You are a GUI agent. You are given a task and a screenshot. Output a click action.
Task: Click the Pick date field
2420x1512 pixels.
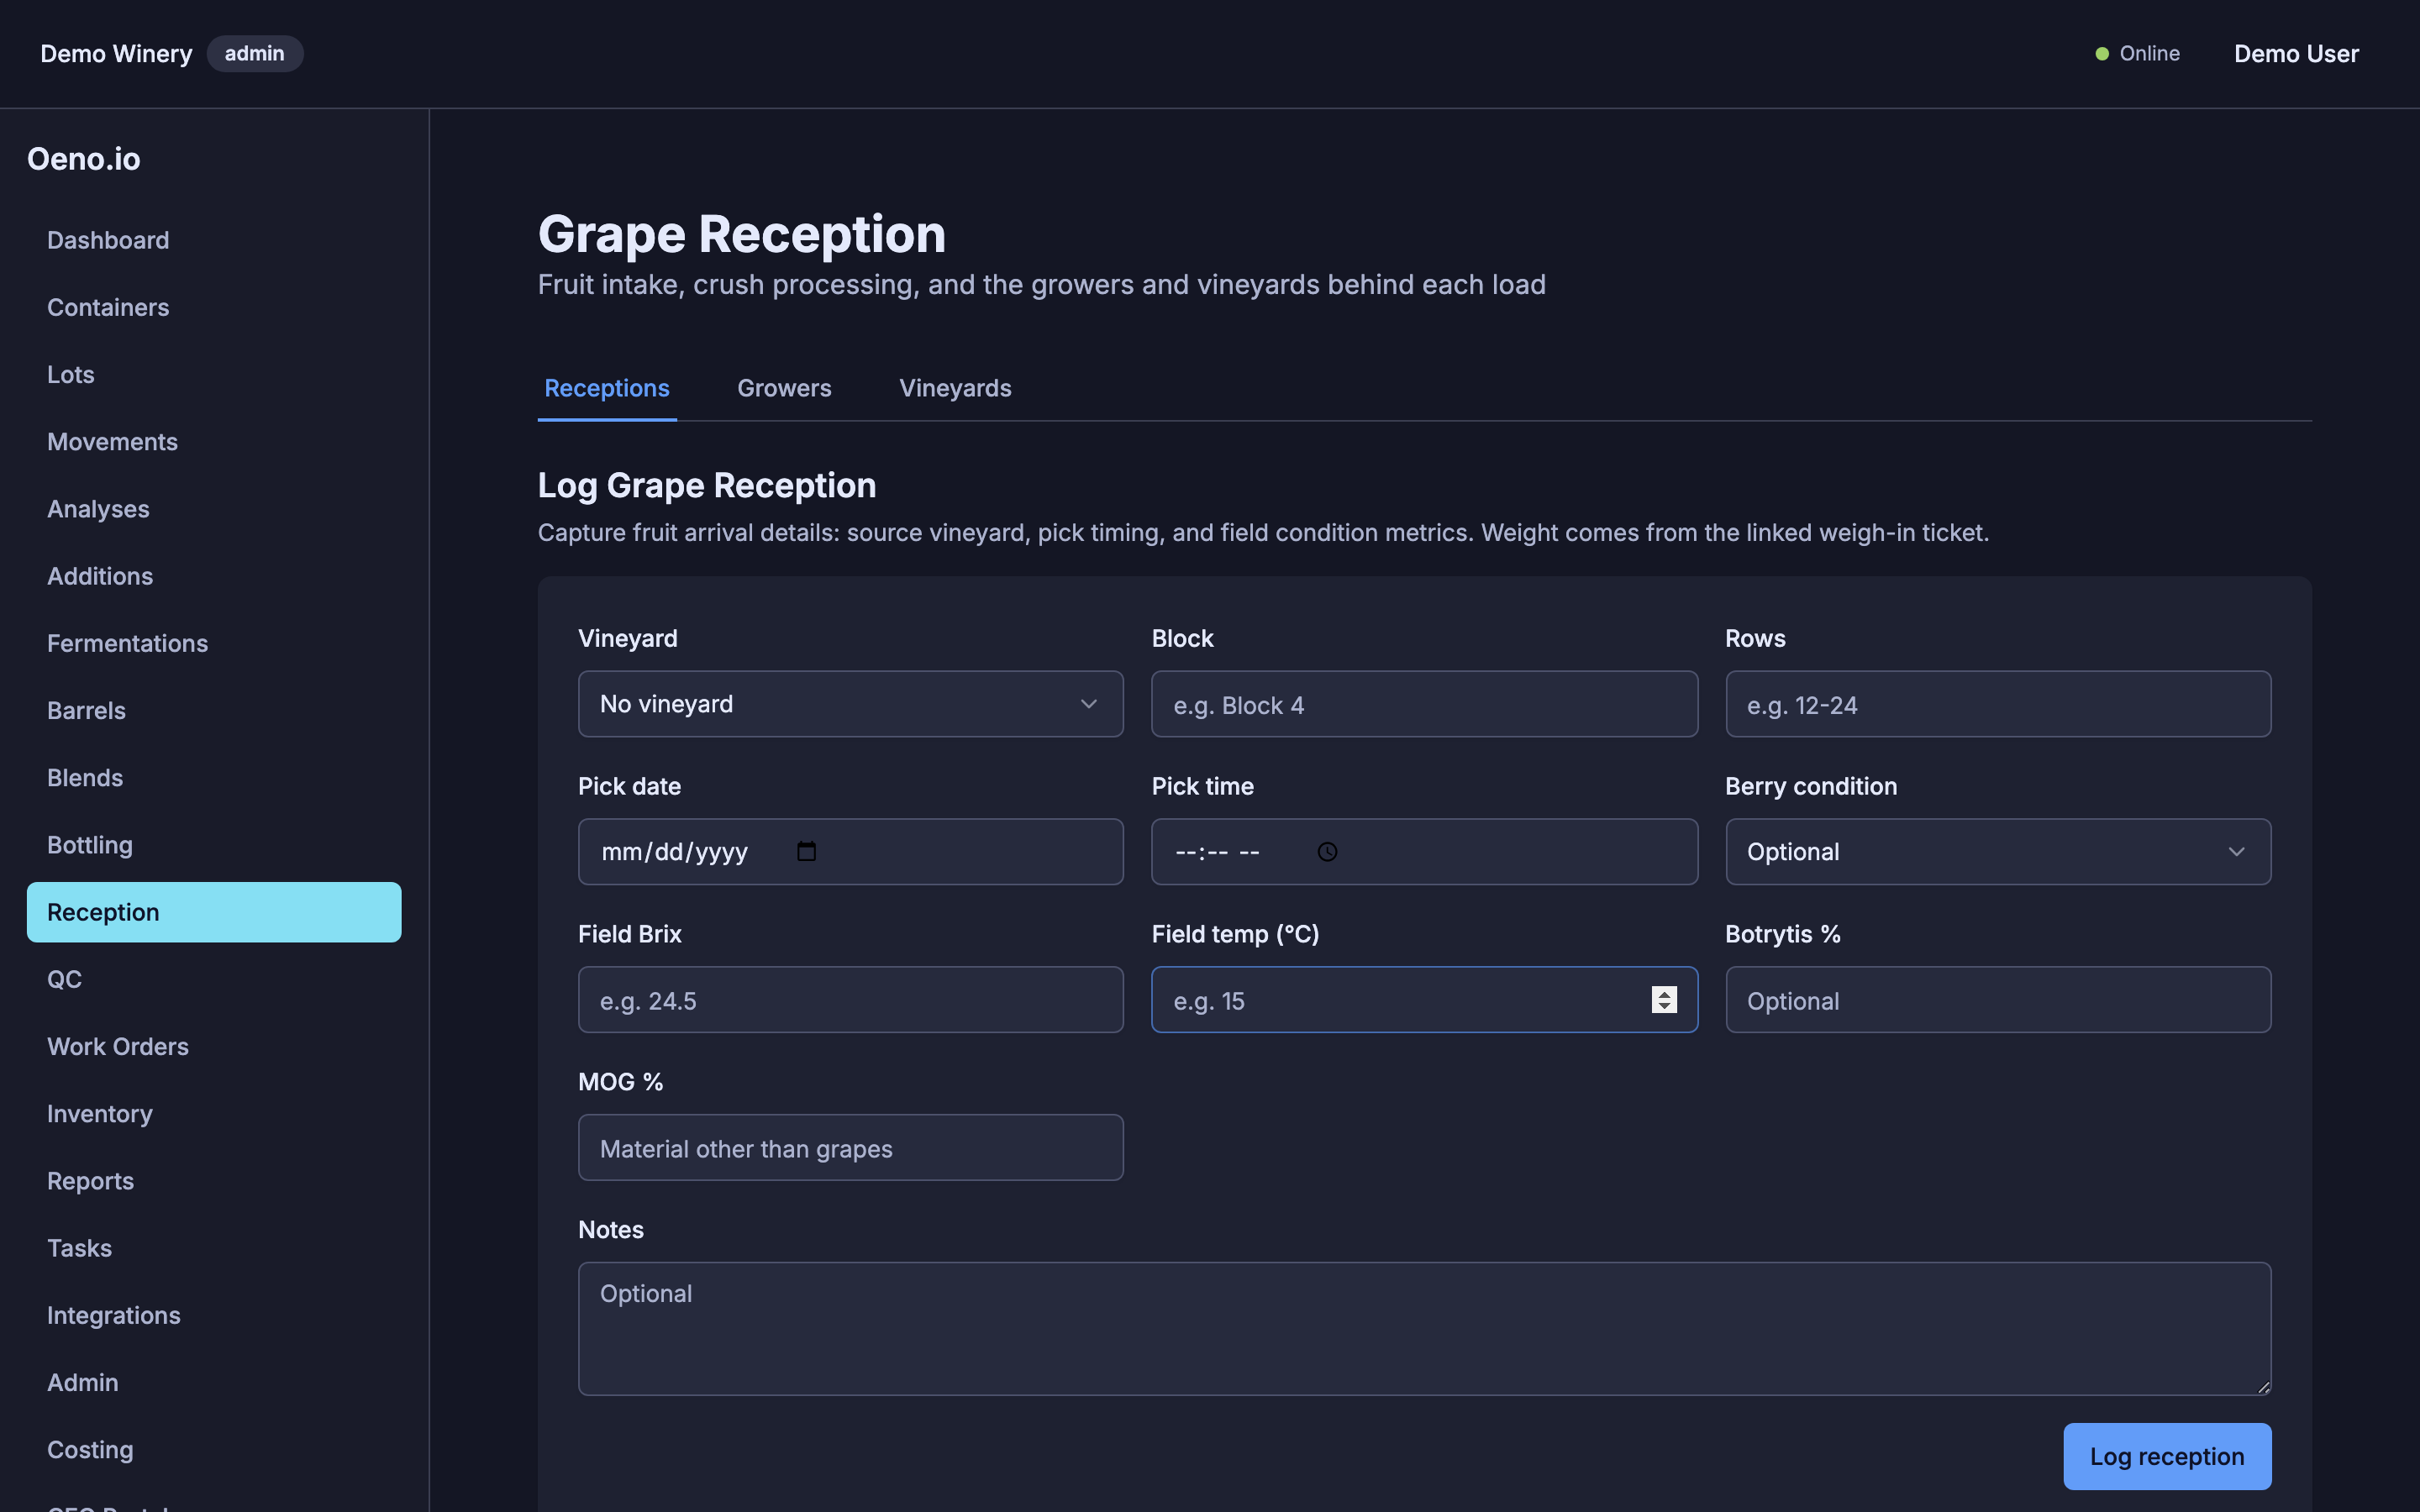pyautogui.click(x=850, y=852)
